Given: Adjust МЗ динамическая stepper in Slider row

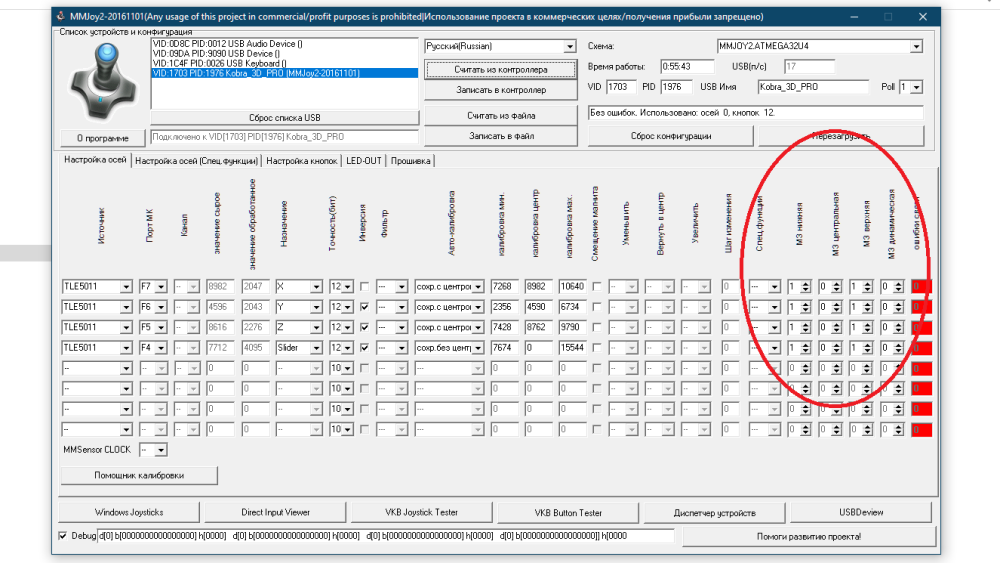Looking at the screenshot, I should tap(899, 348).
